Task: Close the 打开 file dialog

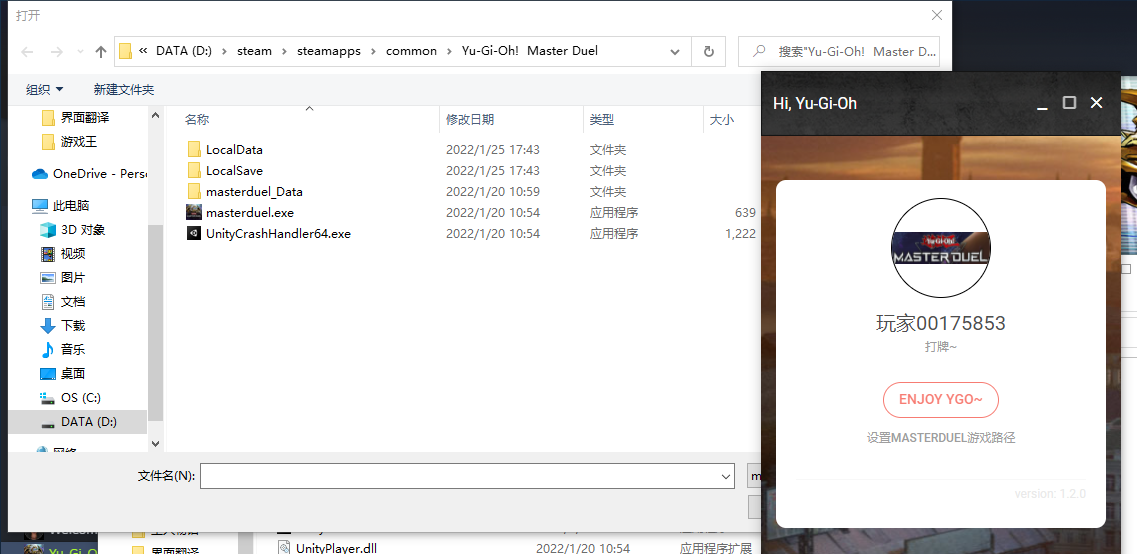Action: coord(937,15)
